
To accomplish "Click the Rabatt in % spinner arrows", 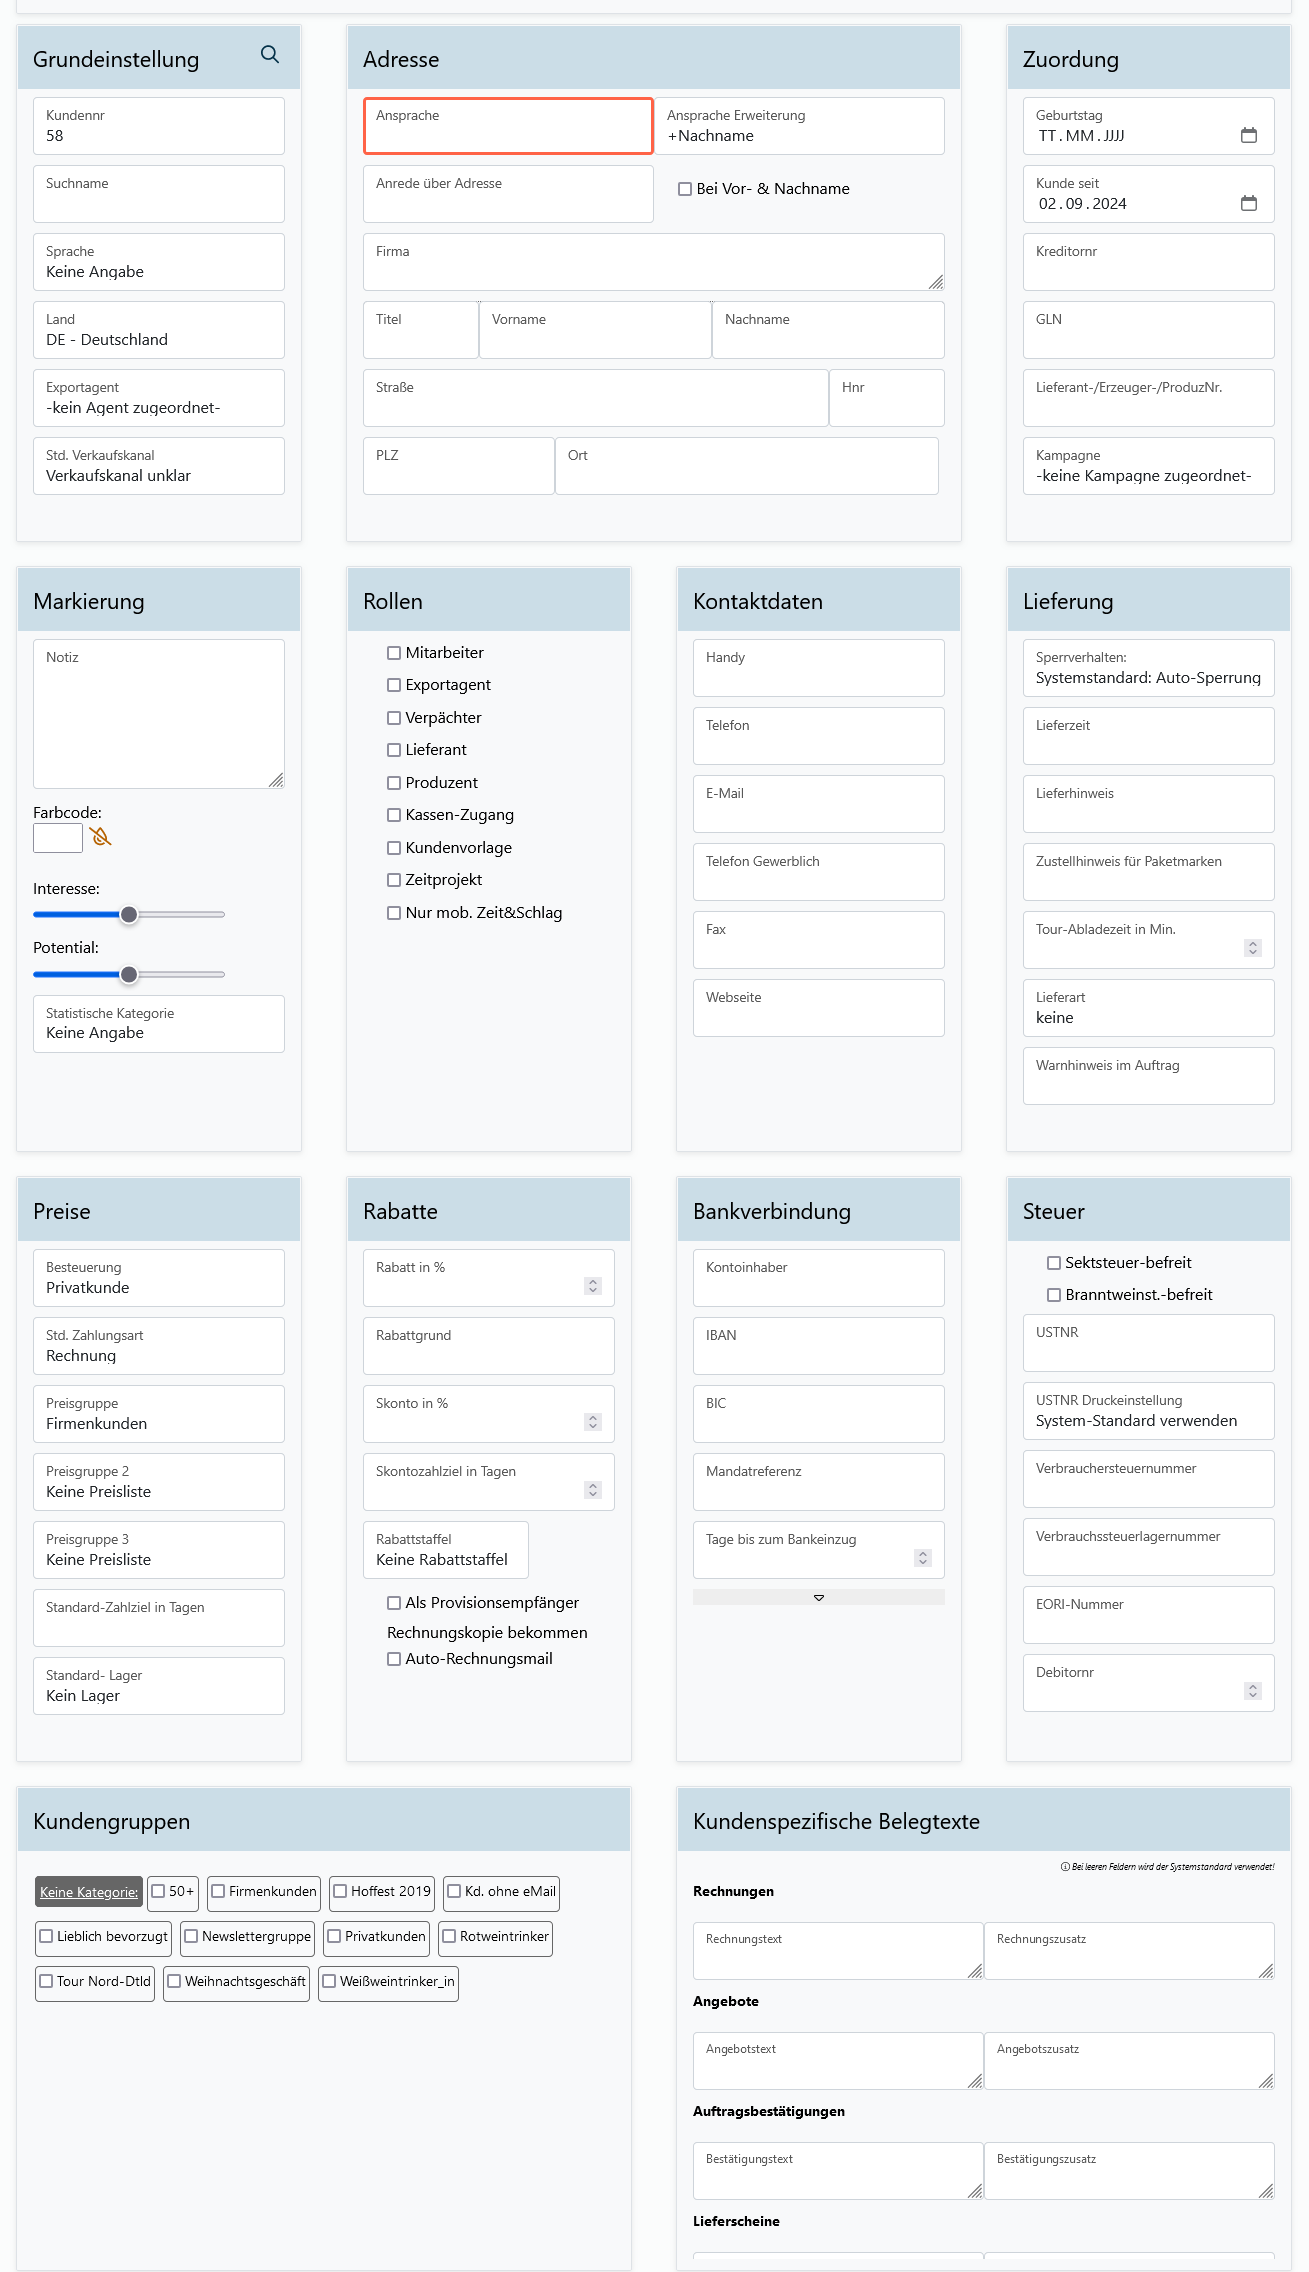I will tap(592, 1285).
